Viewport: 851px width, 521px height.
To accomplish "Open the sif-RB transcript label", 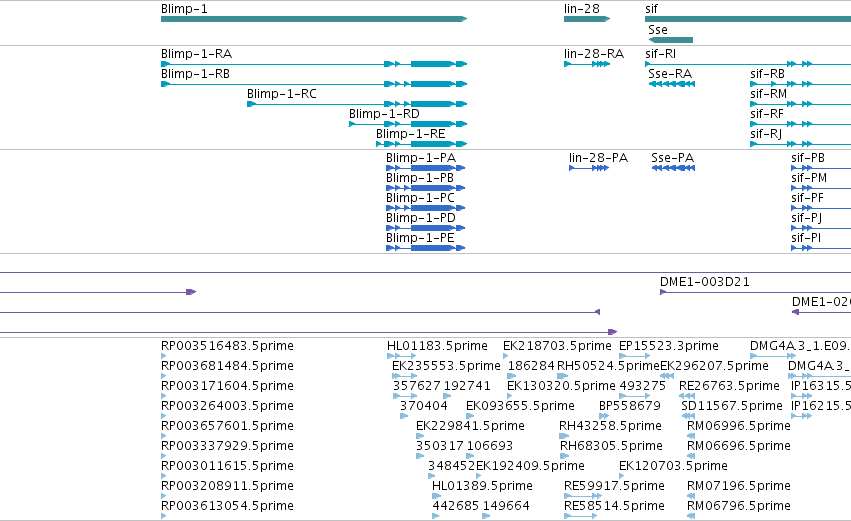I will (x=767, y=74).
